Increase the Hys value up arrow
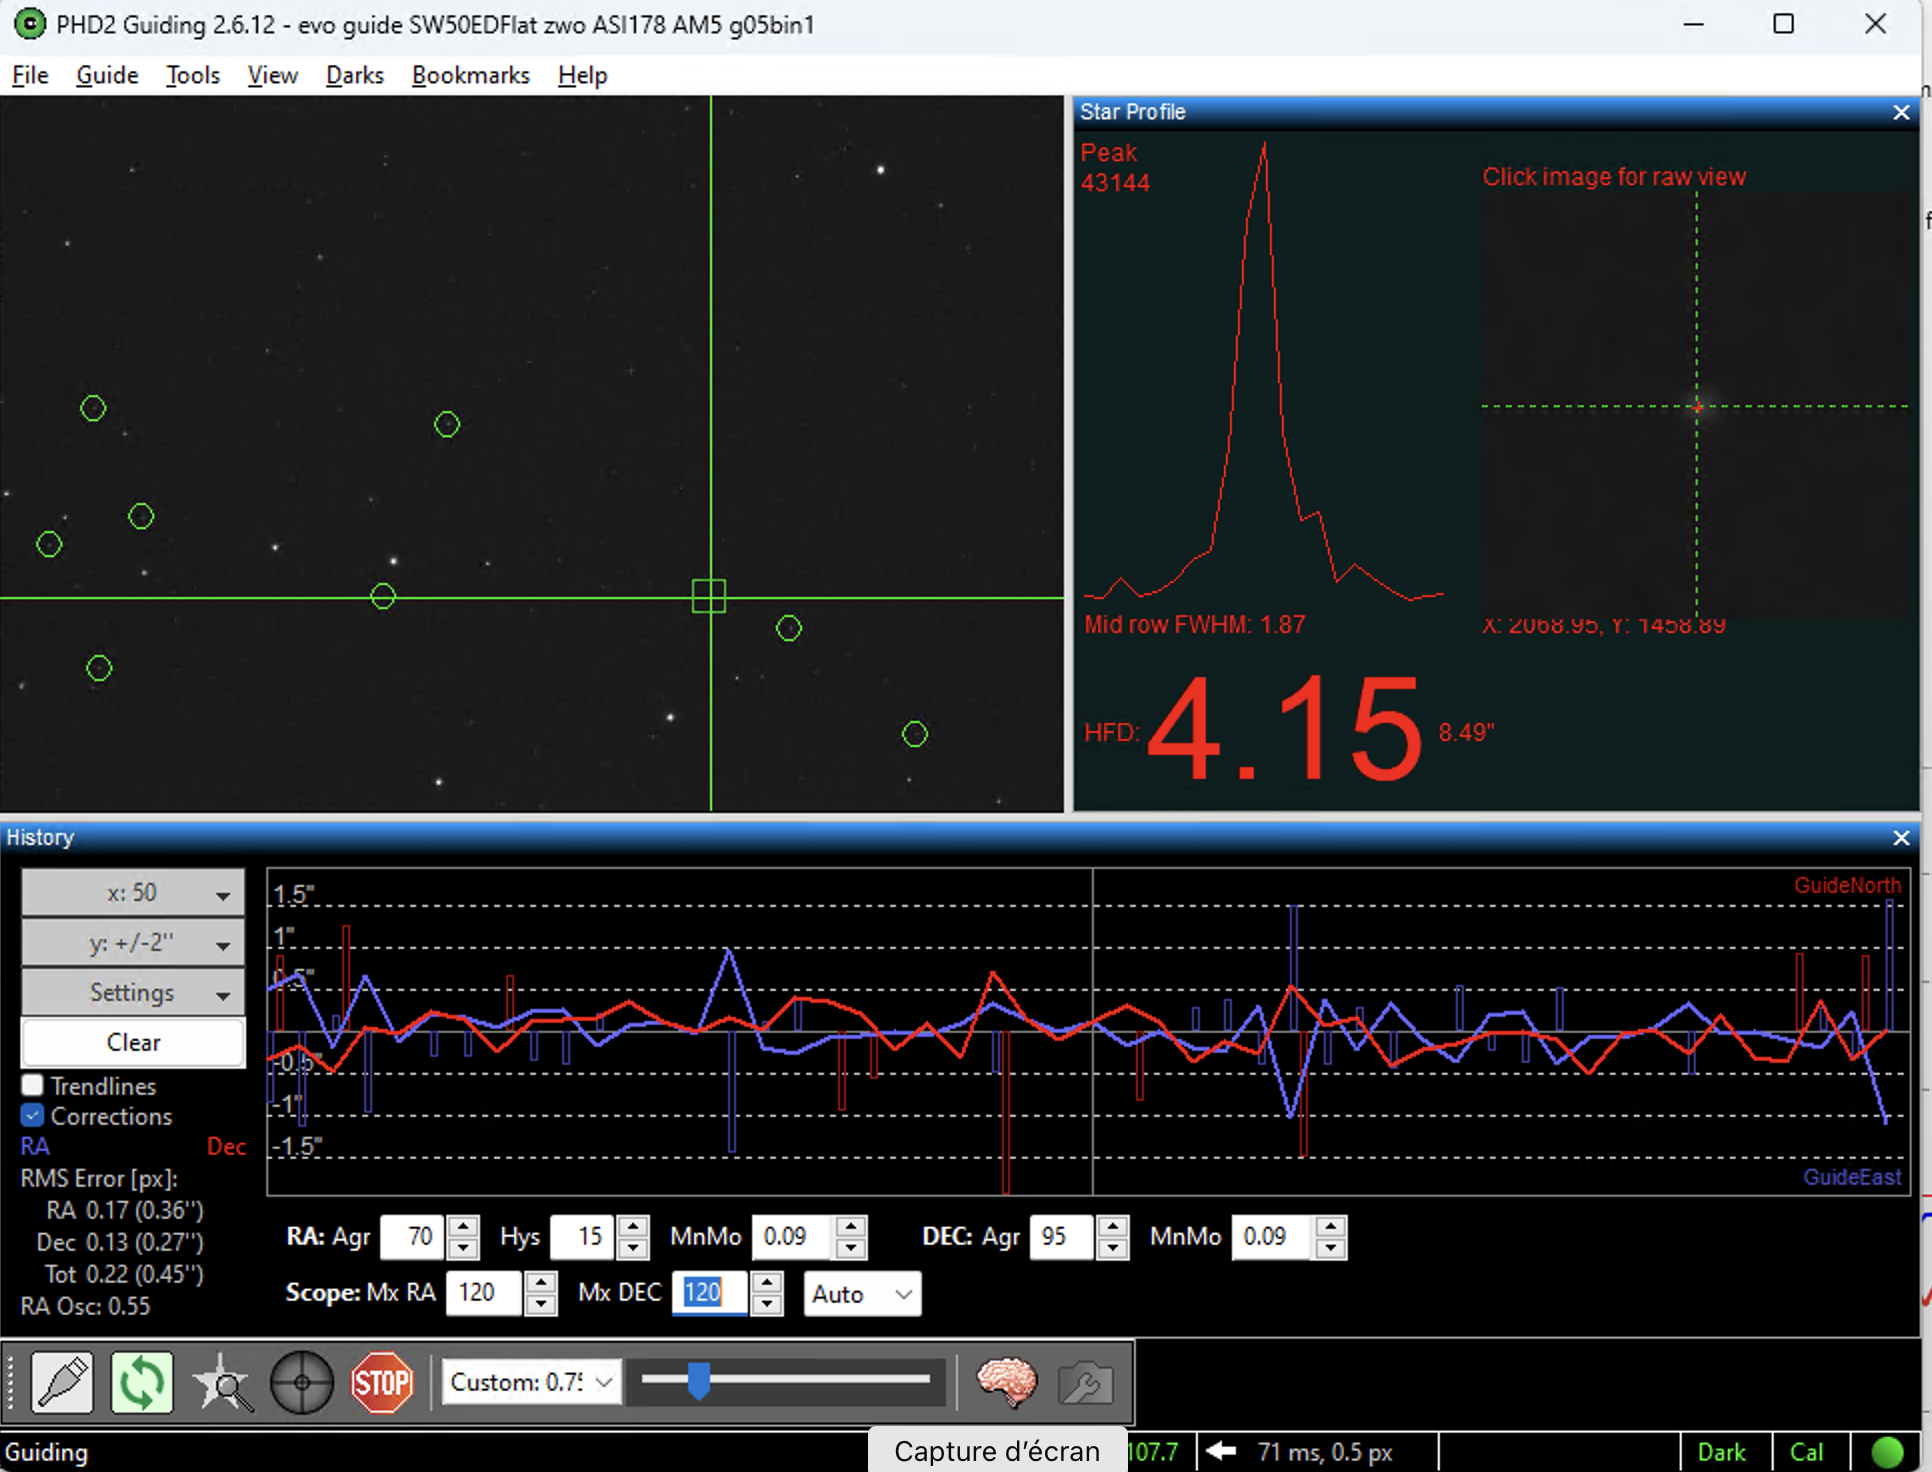This screenshot has height=1472, width=1932. click(x=632, y=1227)
